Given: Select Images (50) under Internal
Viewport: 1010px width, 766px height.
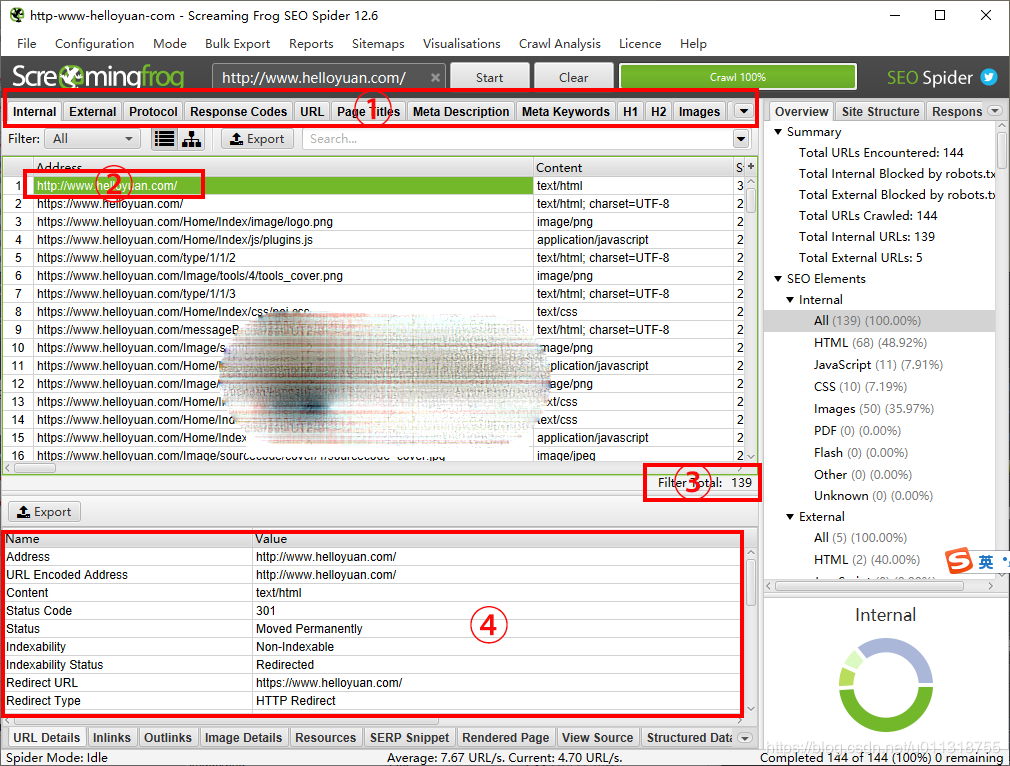Looking at the screenshot, I should (873, 408).
